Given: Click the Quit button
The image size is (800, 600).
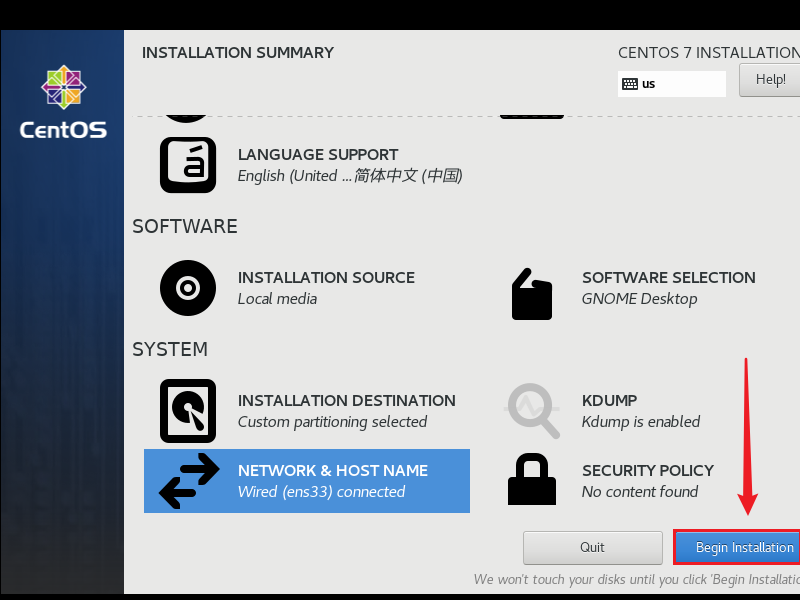Looking at the screenshot, I should pos(592,547).
